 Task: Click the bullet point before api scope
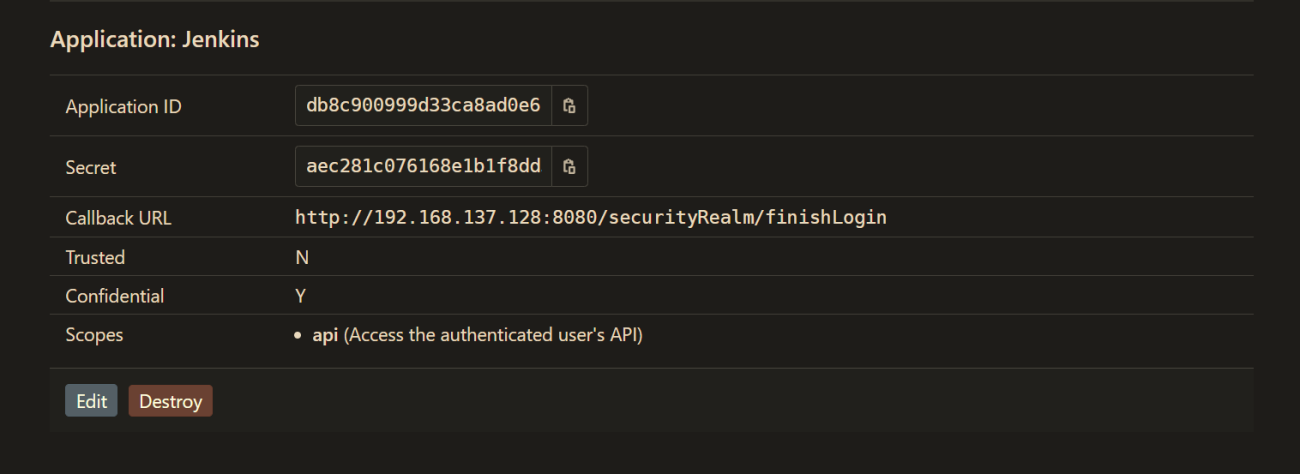[x=298, y=336]
